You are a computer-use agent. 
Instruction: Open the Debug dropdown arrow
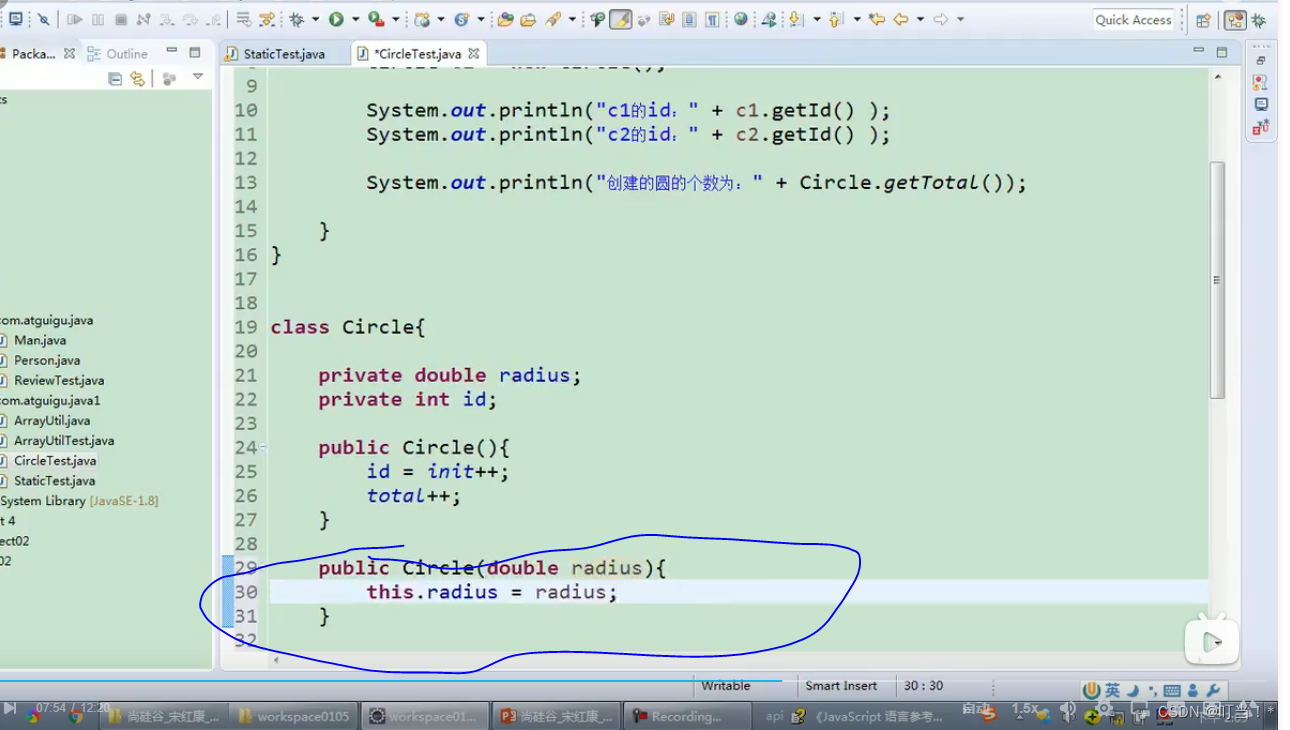tap(315, 19)
